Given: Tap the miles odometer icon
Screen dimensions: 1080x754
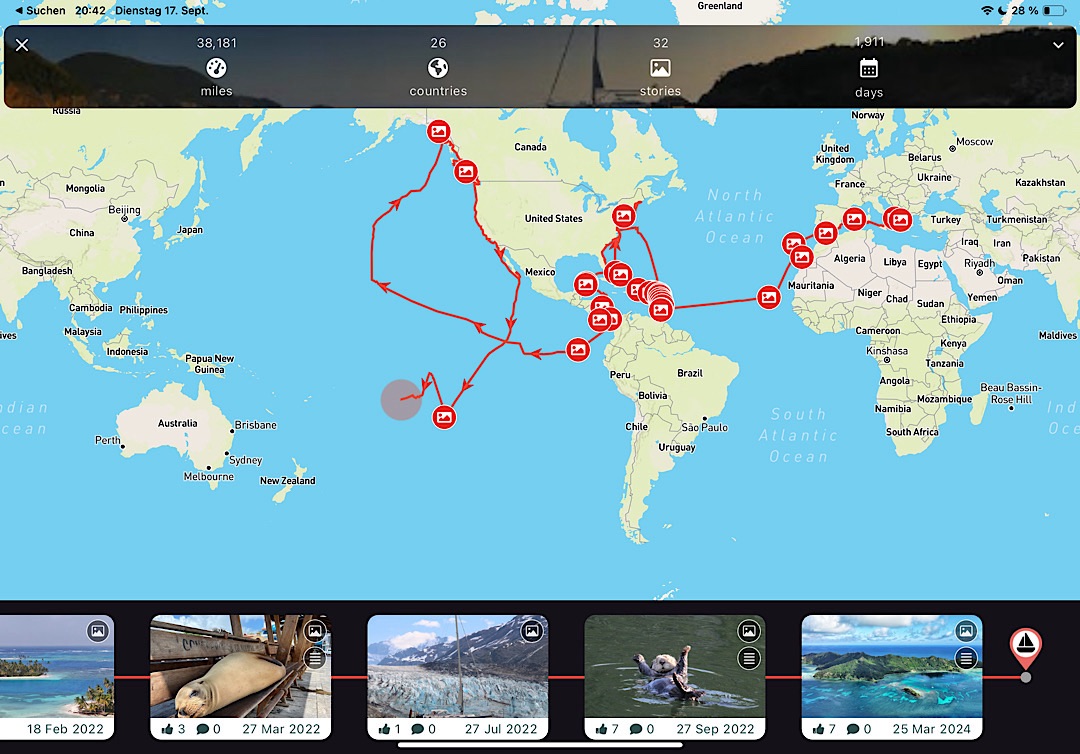Looking at the screenshot, I should click(x=216, y=68).
